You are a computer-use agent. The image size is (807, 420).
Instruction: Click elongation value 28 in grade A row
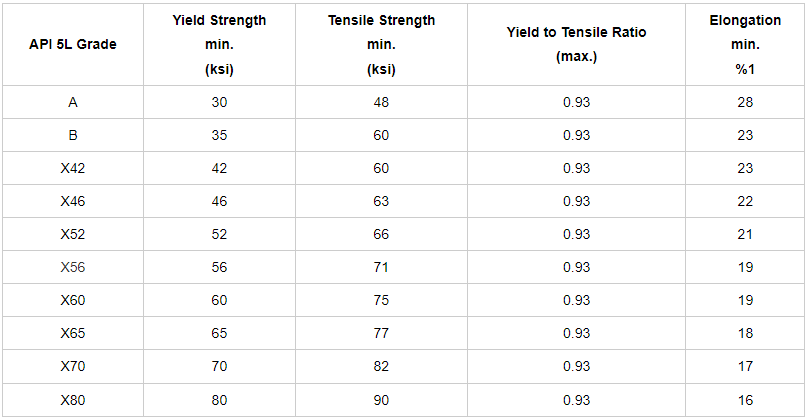(x=743, y=102)
